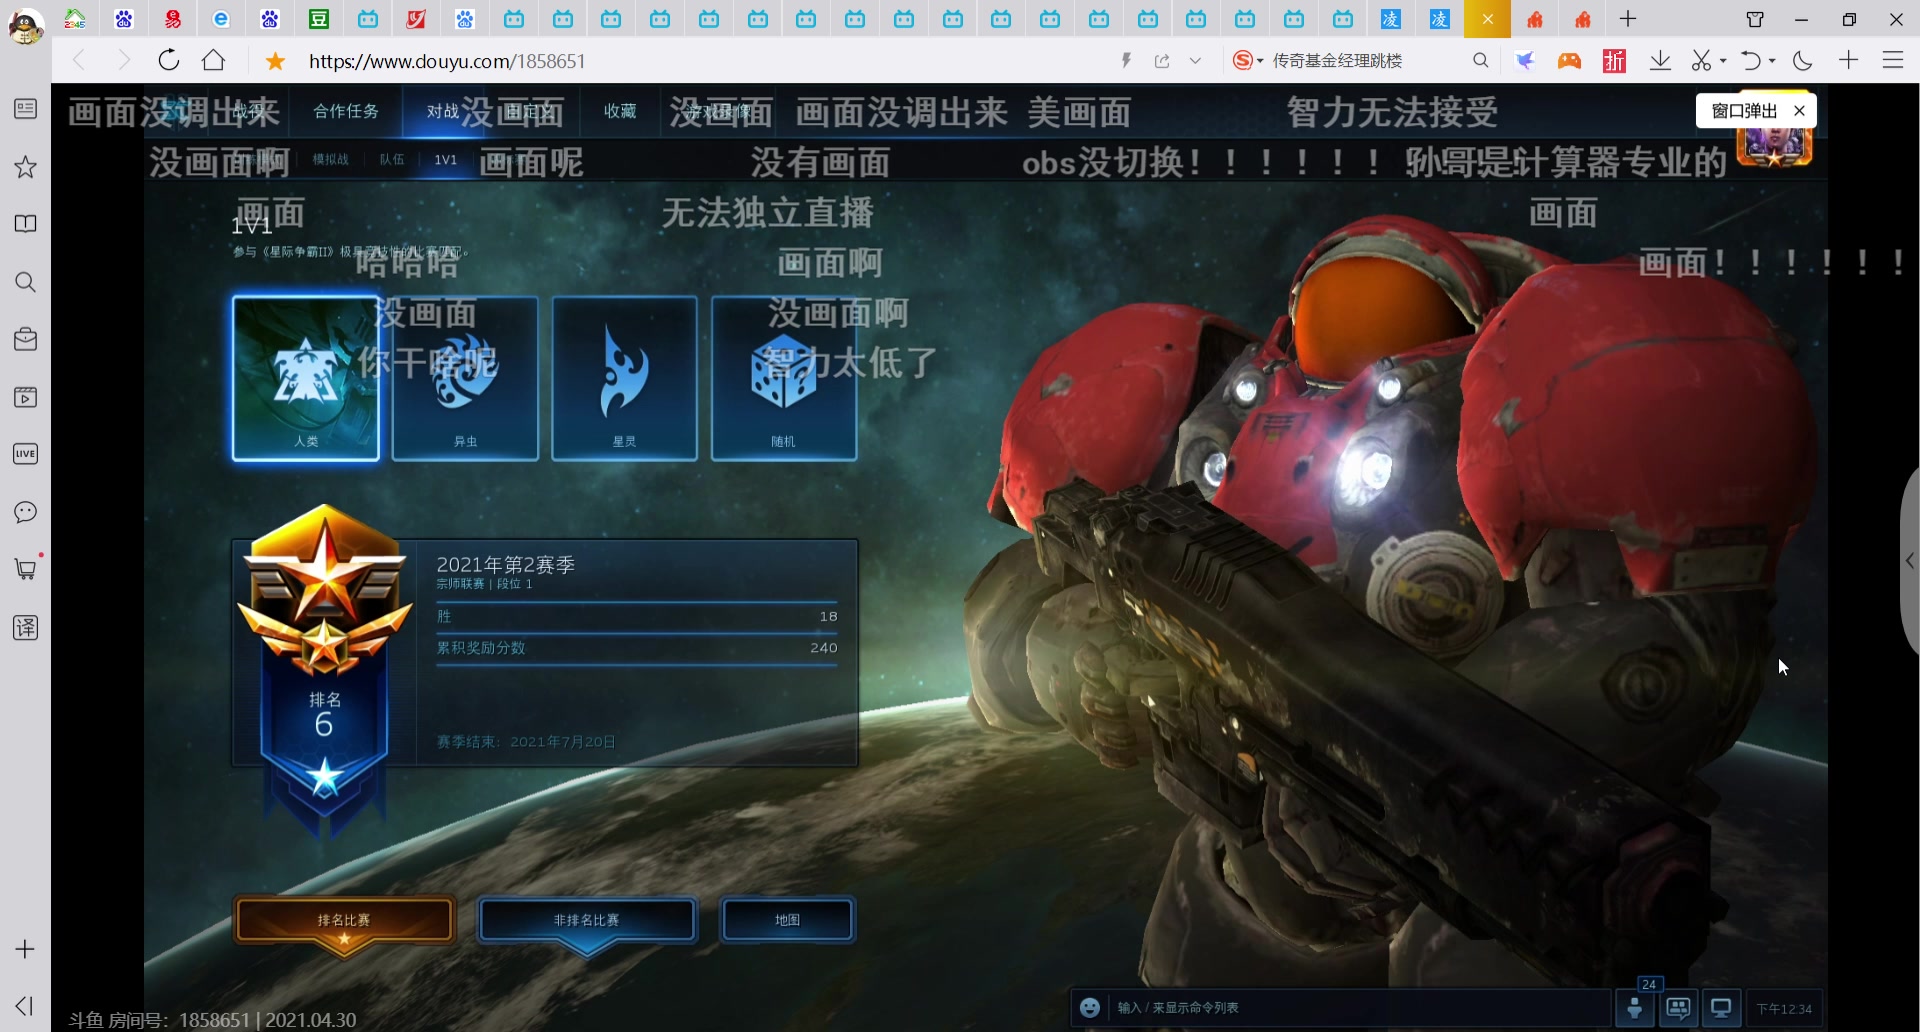This screenshot has height=1032, width=1920.
Task: Open the downloads arrow icon
Action: coord(1660,61)
